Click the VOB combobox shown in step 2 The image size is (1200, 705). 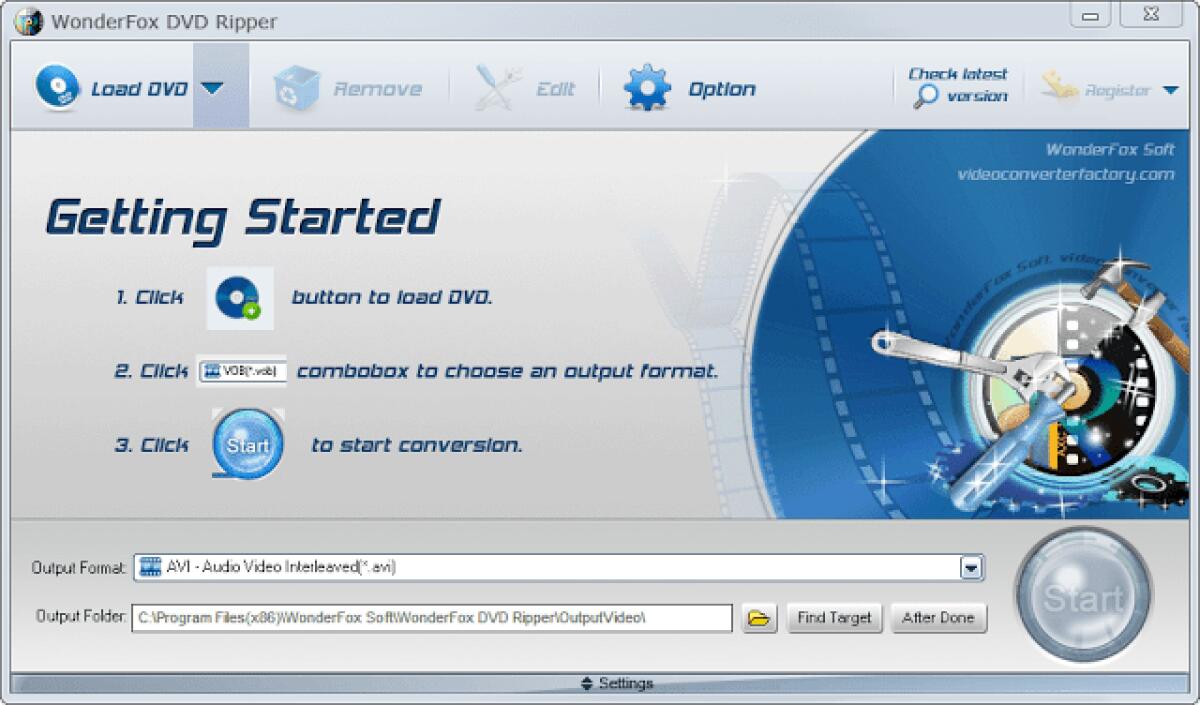pyautogui.click(x=243, y=370)
